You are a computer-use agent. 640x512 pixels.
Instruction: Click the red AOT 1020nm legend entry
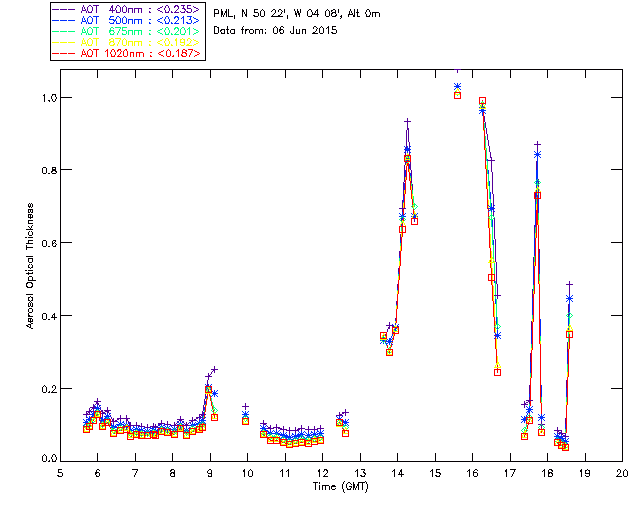point(128,54)
